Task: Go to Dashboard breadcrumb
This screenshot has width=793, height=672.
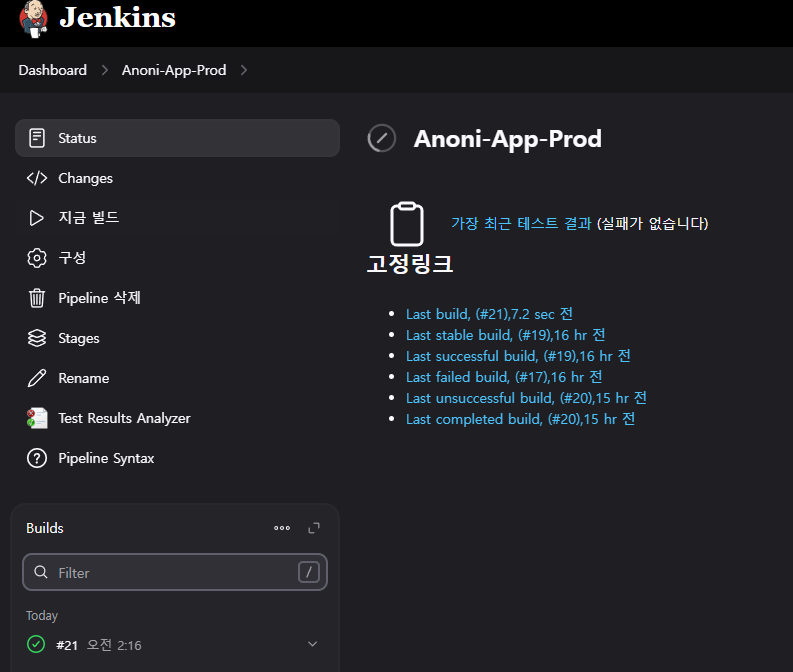Action: [x=53, y=70]
